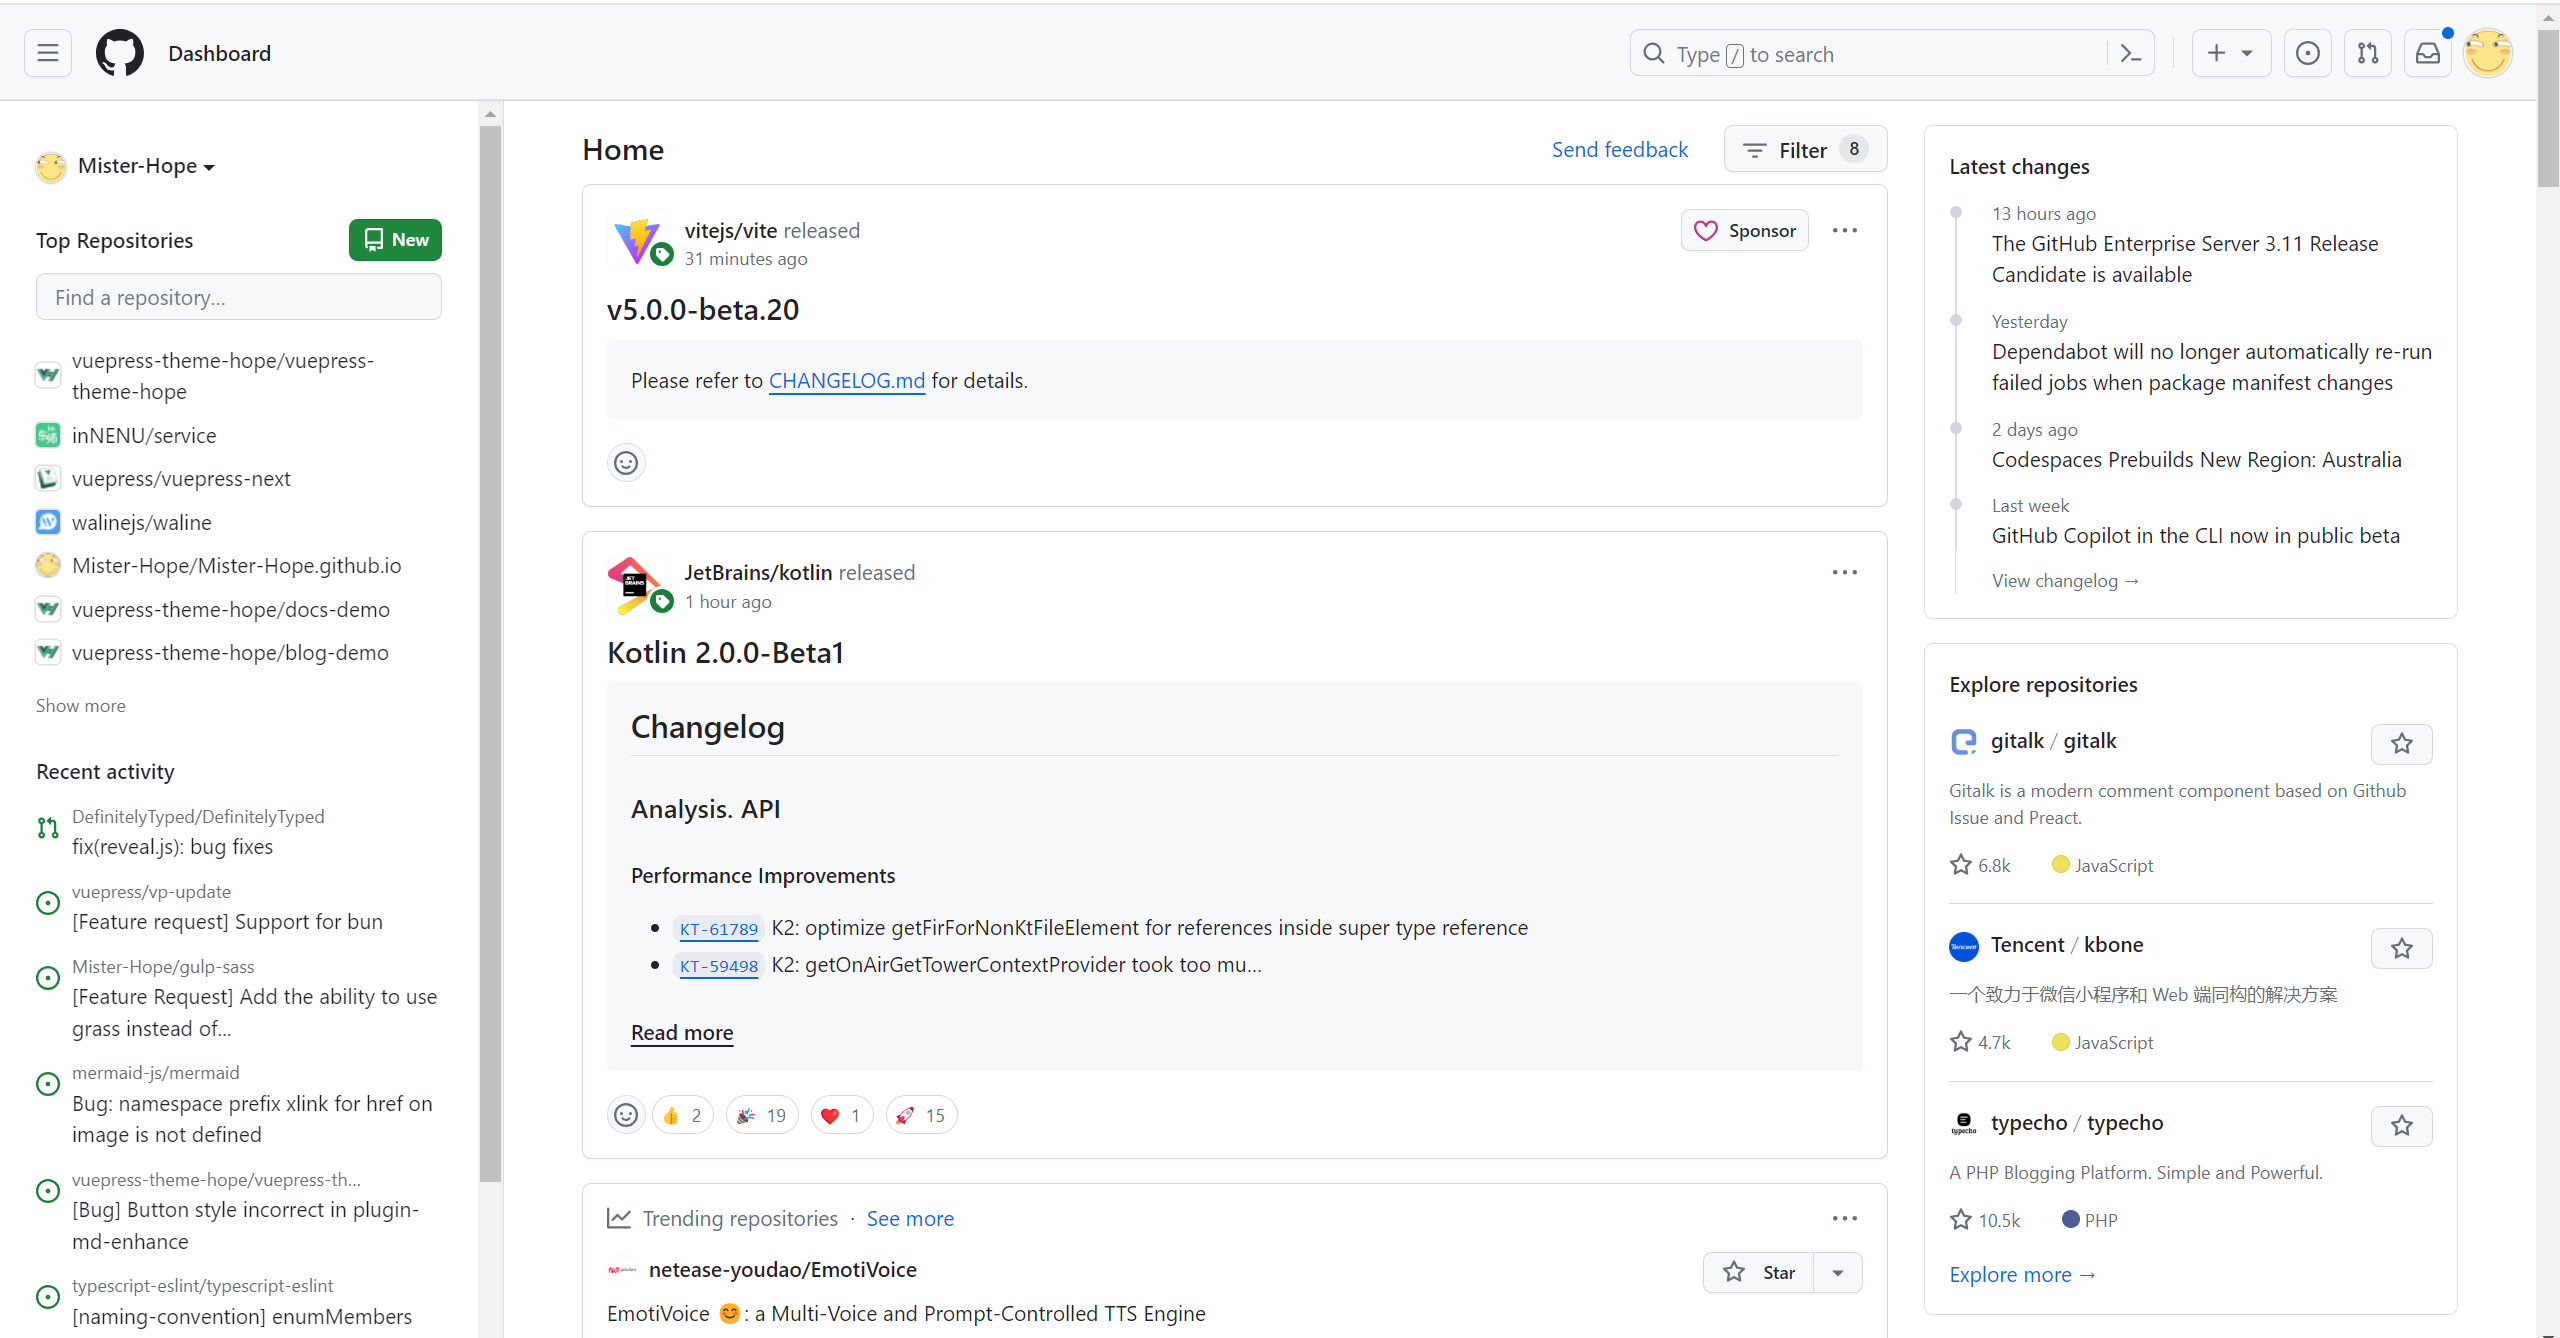Open three-dot menu on Kotlin release
Screen dimensions: 2560x1338
tap(1844, 573)
